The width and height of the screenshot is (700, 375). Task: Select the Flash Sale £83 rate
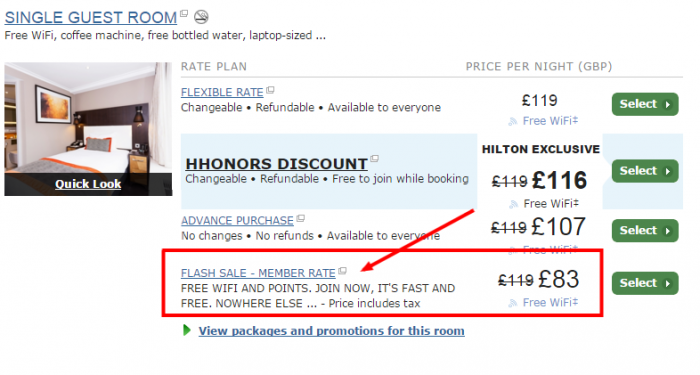pos(645,283)
